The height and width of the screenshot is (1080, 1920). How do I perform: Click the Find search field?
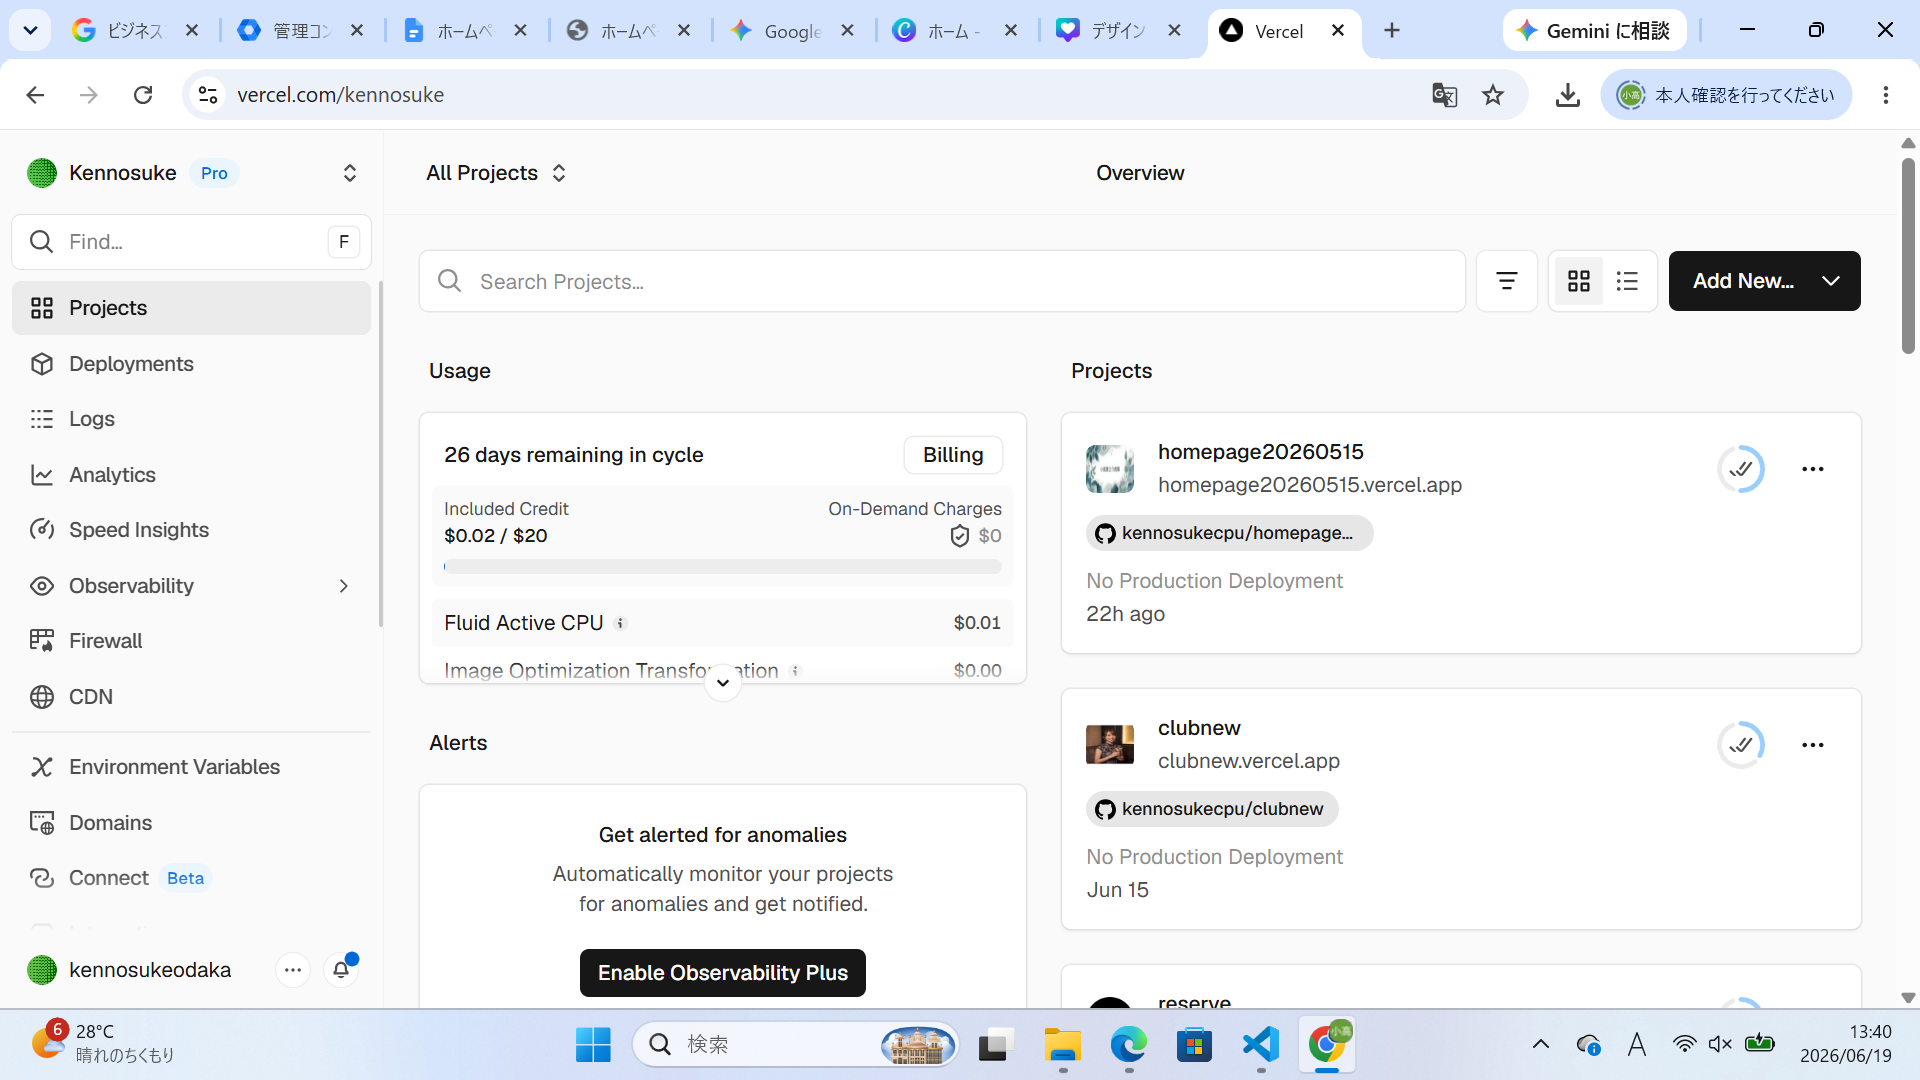tap(191, 242)
